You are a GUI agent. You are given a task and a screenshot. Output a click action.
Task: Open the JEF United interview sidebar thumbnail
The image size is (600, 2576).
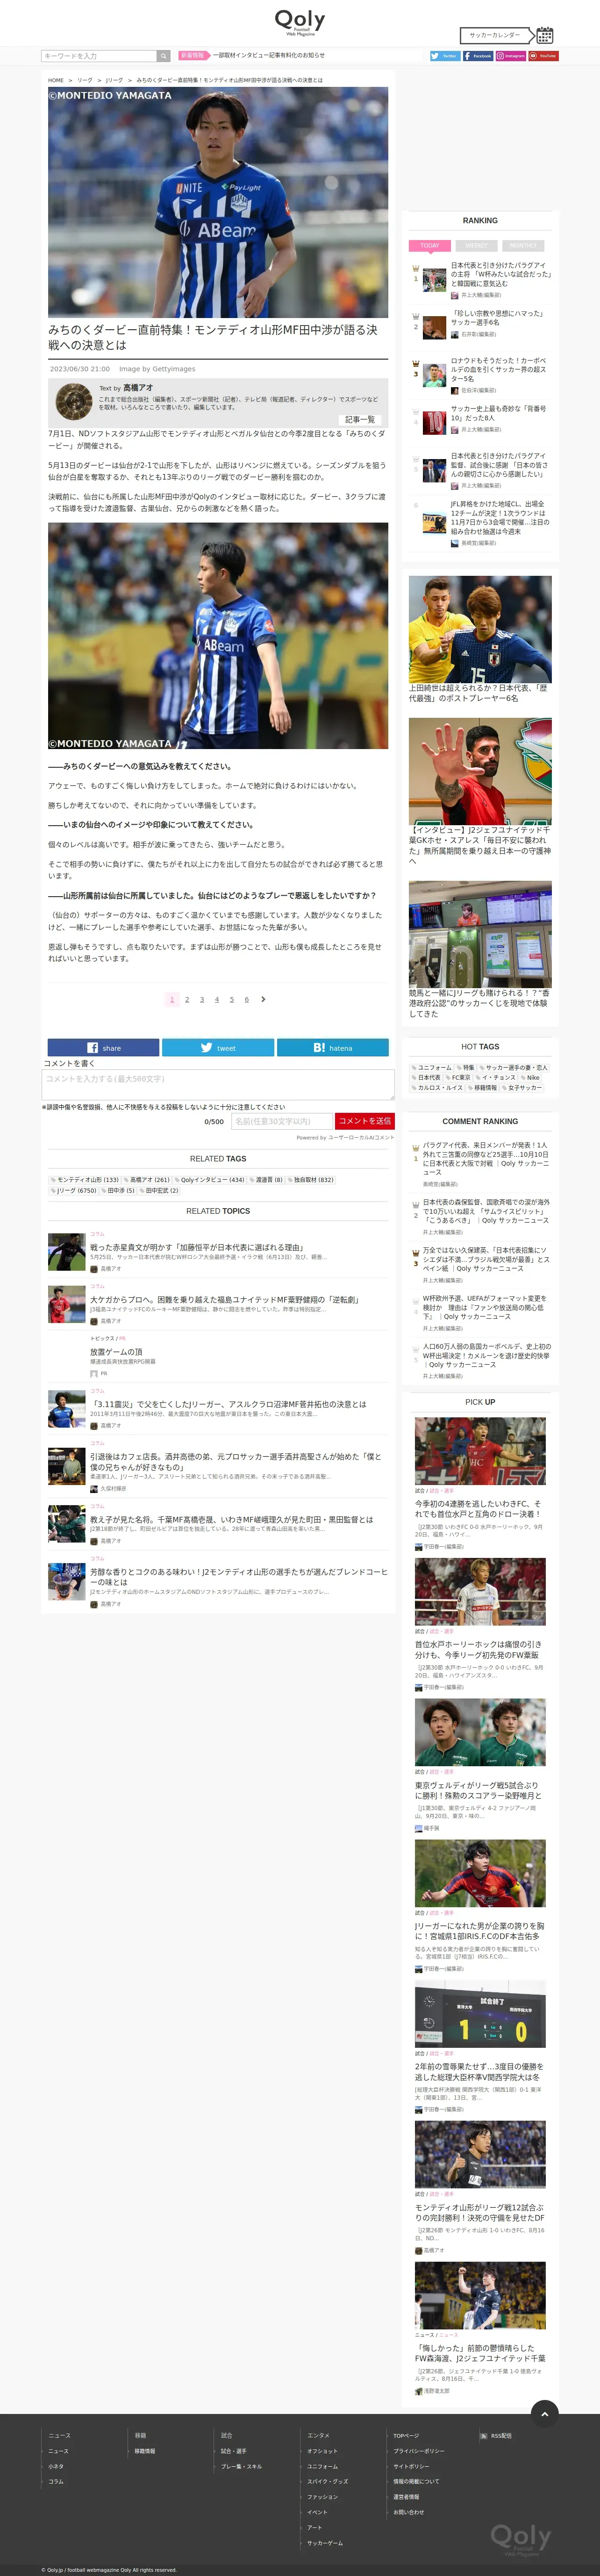pos(480,771)
